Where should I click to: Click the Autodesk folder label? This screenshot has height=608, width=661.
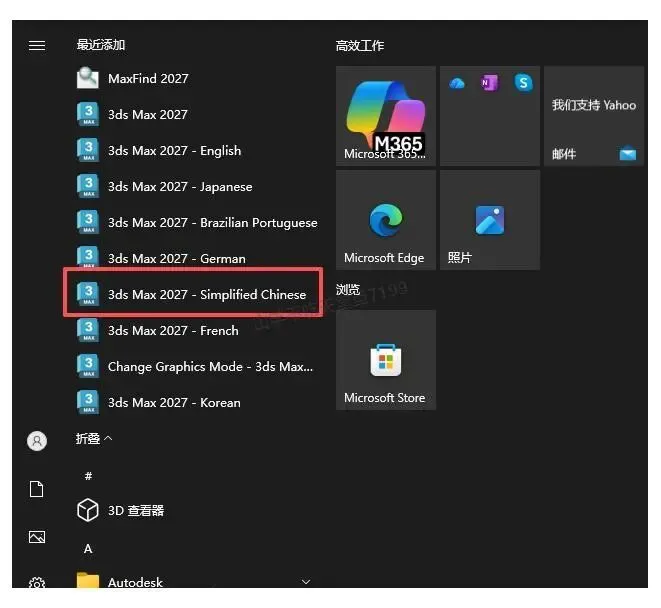pos(135,582)
